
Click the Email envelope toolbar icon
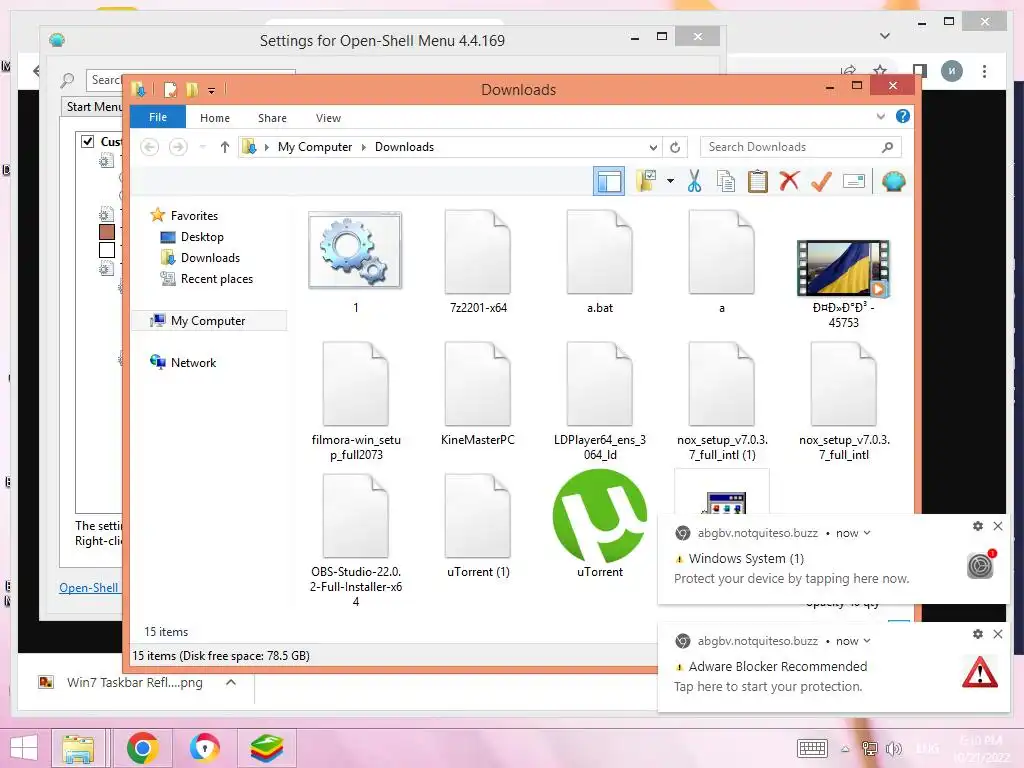click(x=854, y=181)
